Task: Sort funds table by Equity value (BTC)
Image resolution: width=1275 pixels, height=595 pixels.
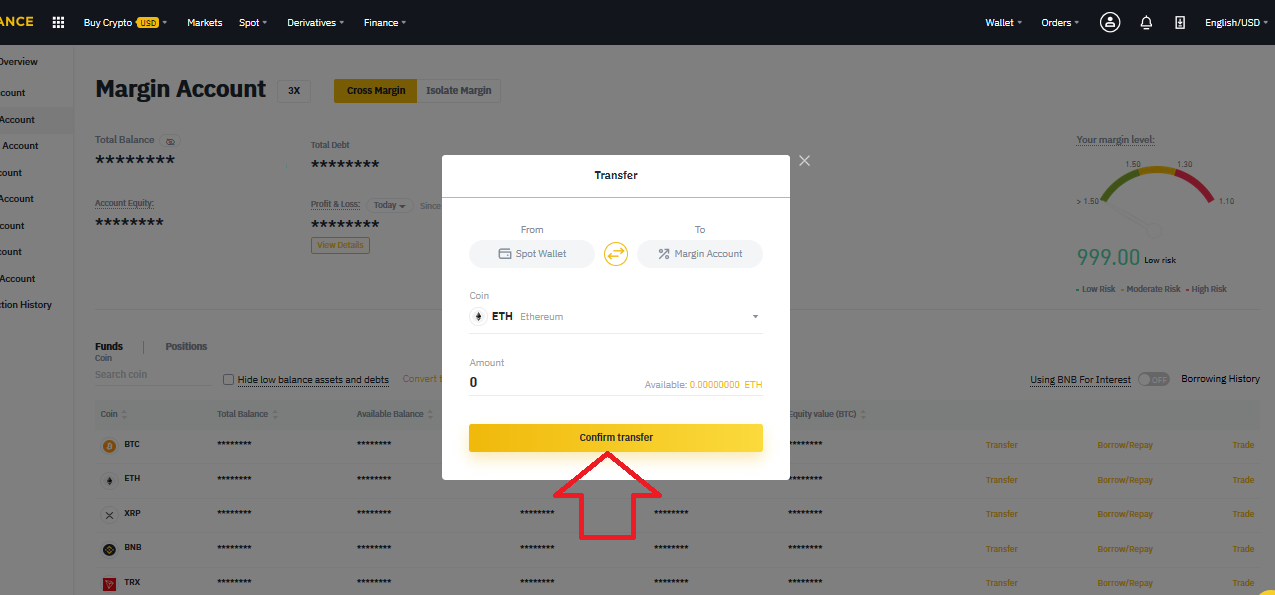Action: click(828, 414)
